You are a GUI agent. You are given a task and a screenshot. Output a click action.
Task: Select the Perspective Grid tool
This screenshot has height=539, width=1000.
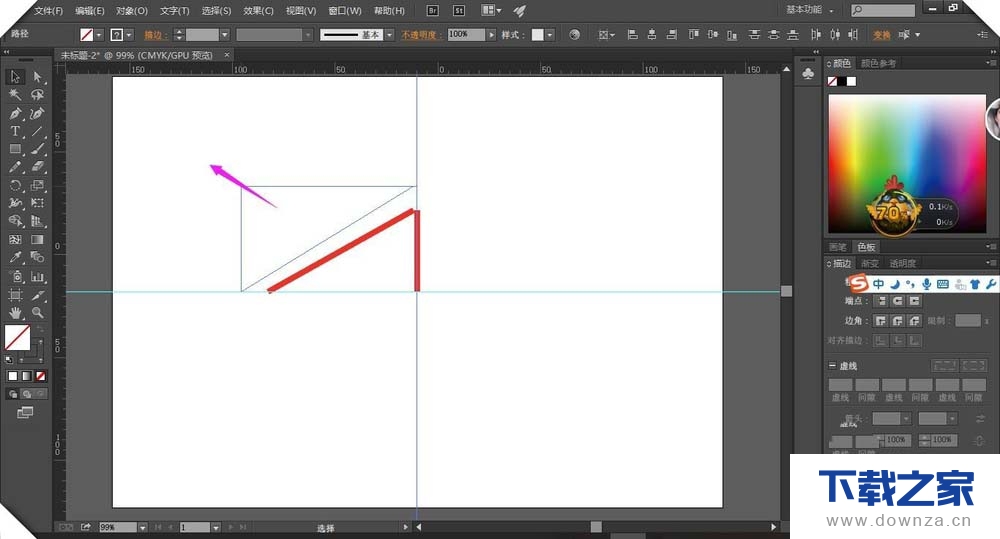(37, 221)
